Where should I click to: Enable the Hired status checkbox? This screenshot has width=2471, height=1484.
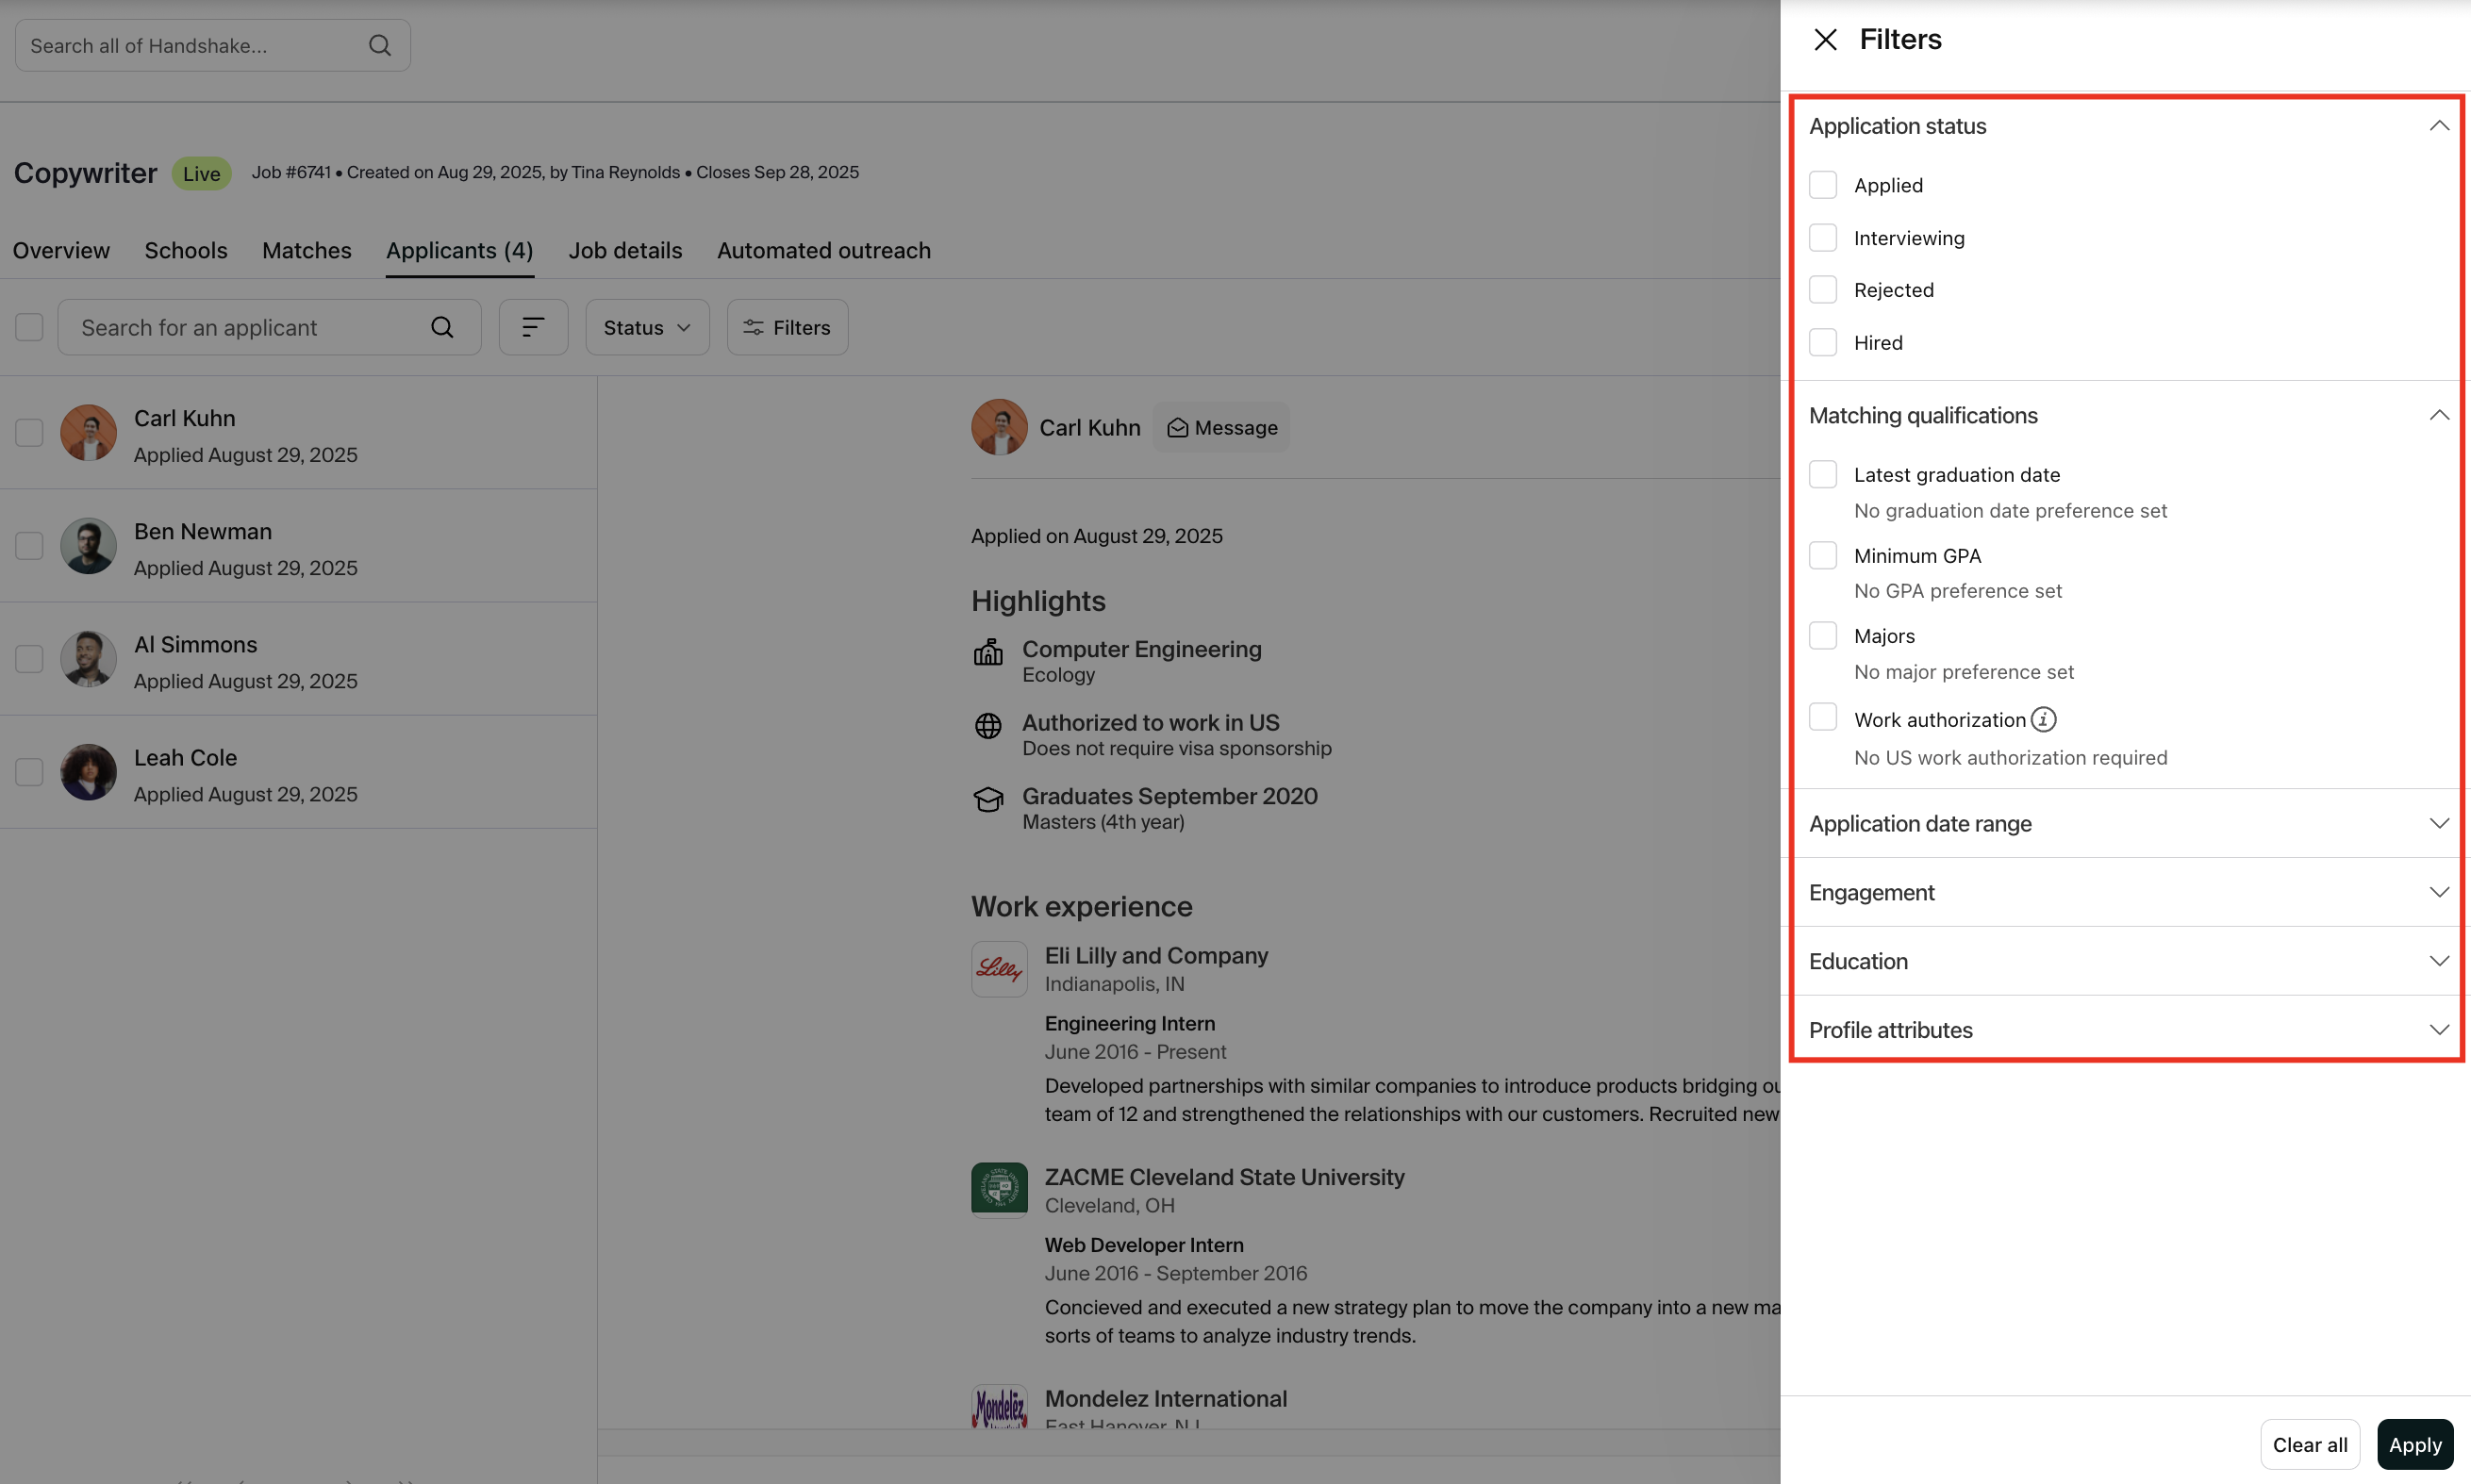(x=1823, y=343)
